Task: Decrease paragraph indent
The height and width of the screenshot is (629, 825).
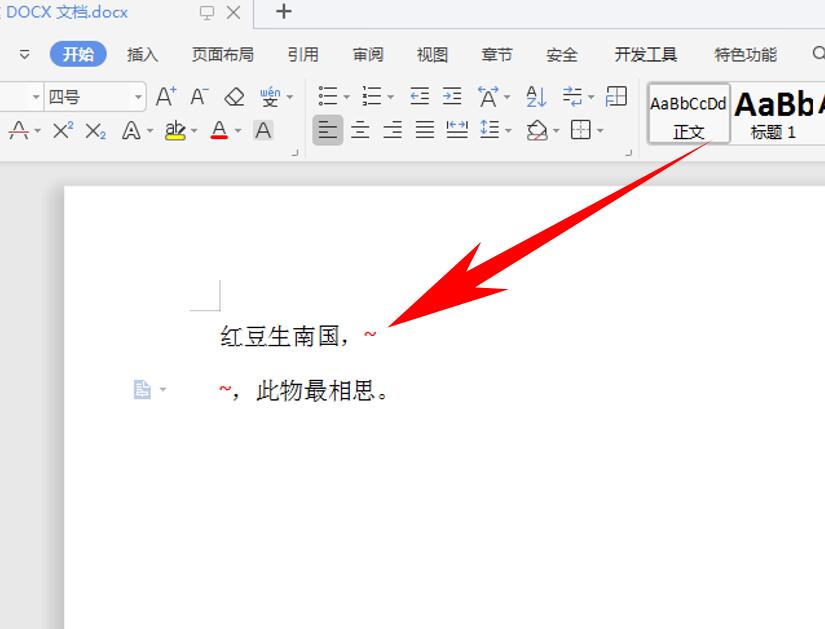Action: [x=419, y=96]
